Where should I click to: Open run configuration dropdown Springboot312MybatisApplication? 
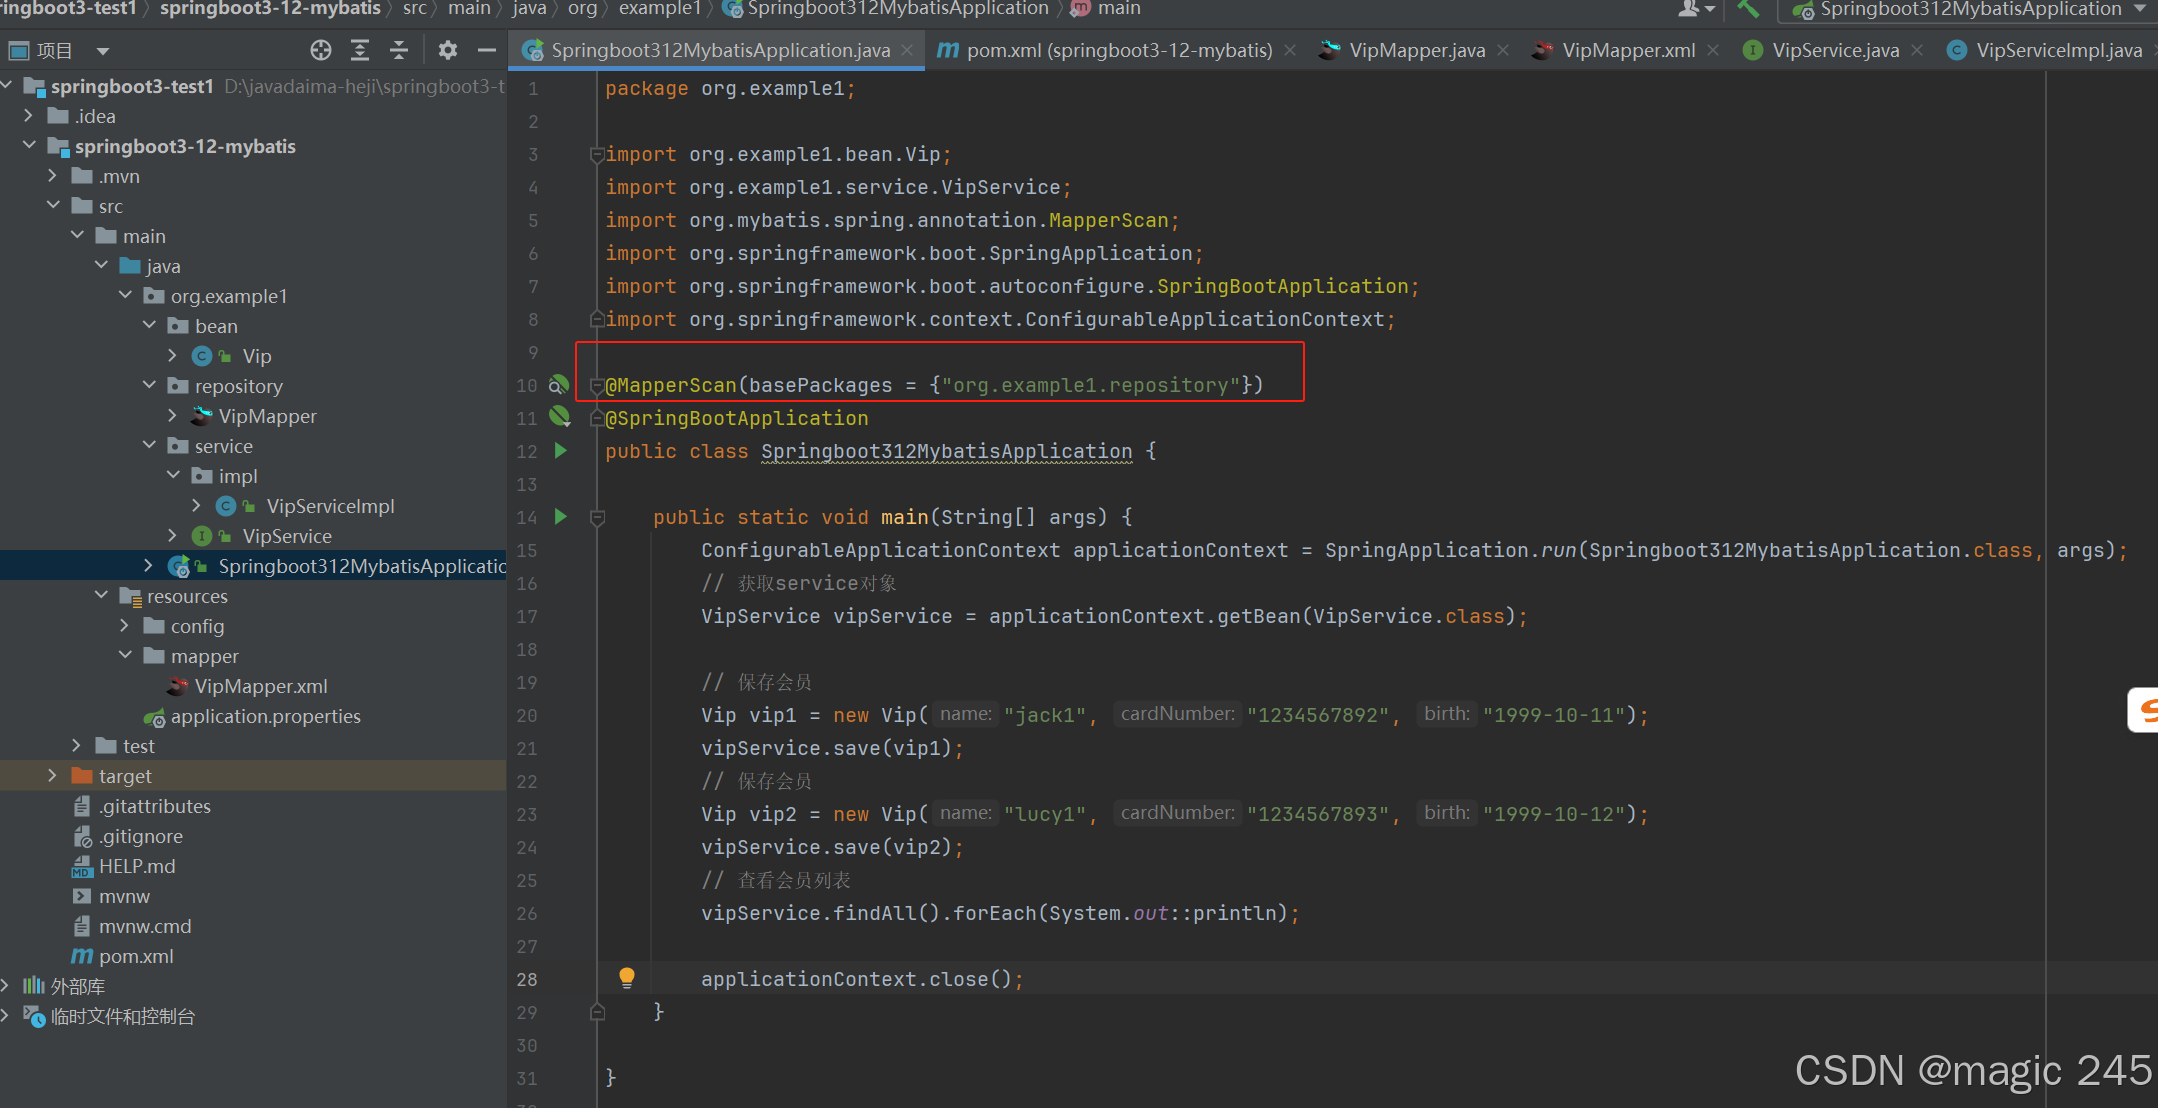(1968, 10)
